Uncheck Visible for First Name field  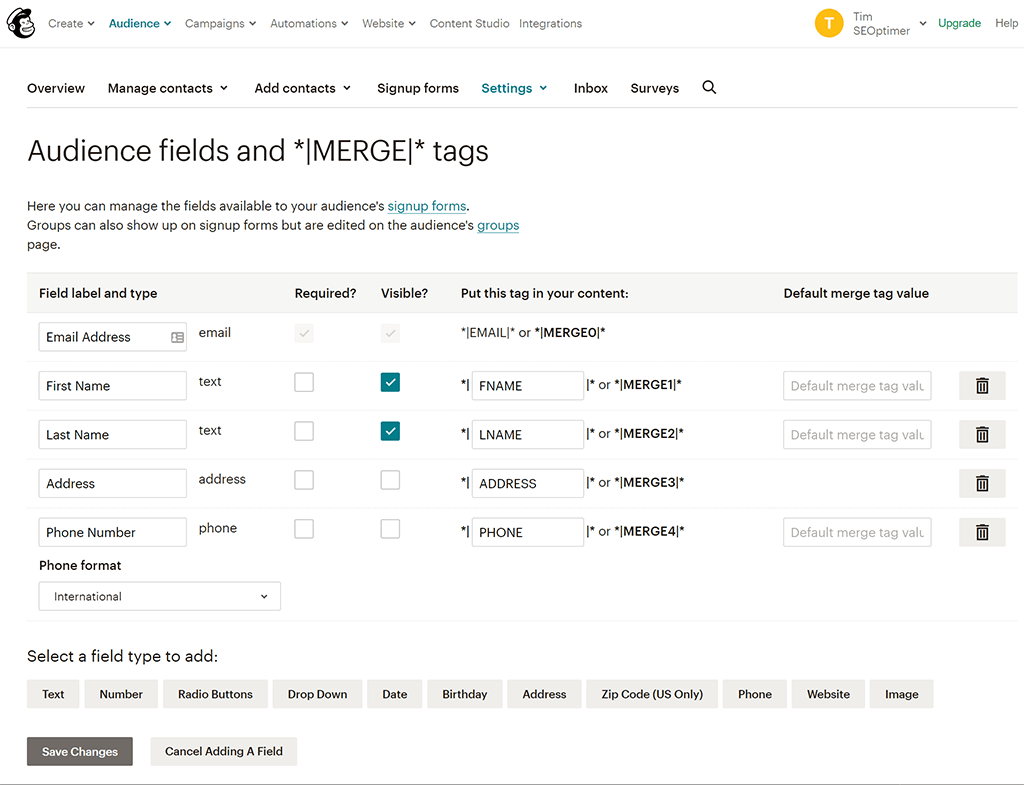tap(390, 382)
